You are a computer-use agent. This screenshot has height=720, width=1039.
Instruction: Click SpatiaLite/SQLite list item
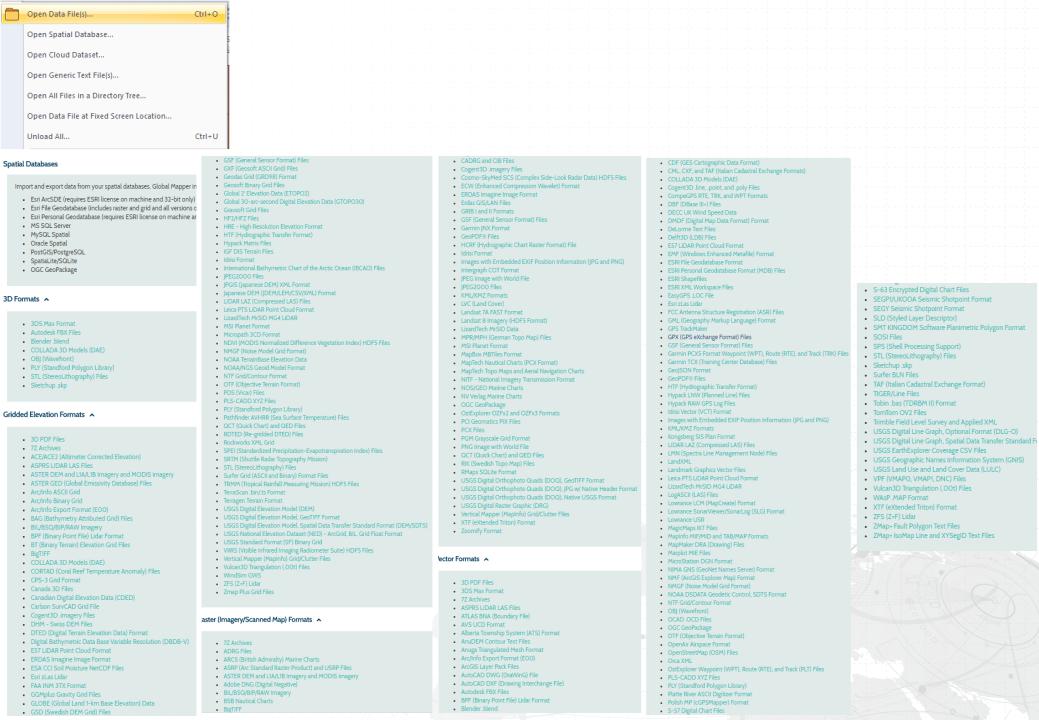tap(54, 261)
